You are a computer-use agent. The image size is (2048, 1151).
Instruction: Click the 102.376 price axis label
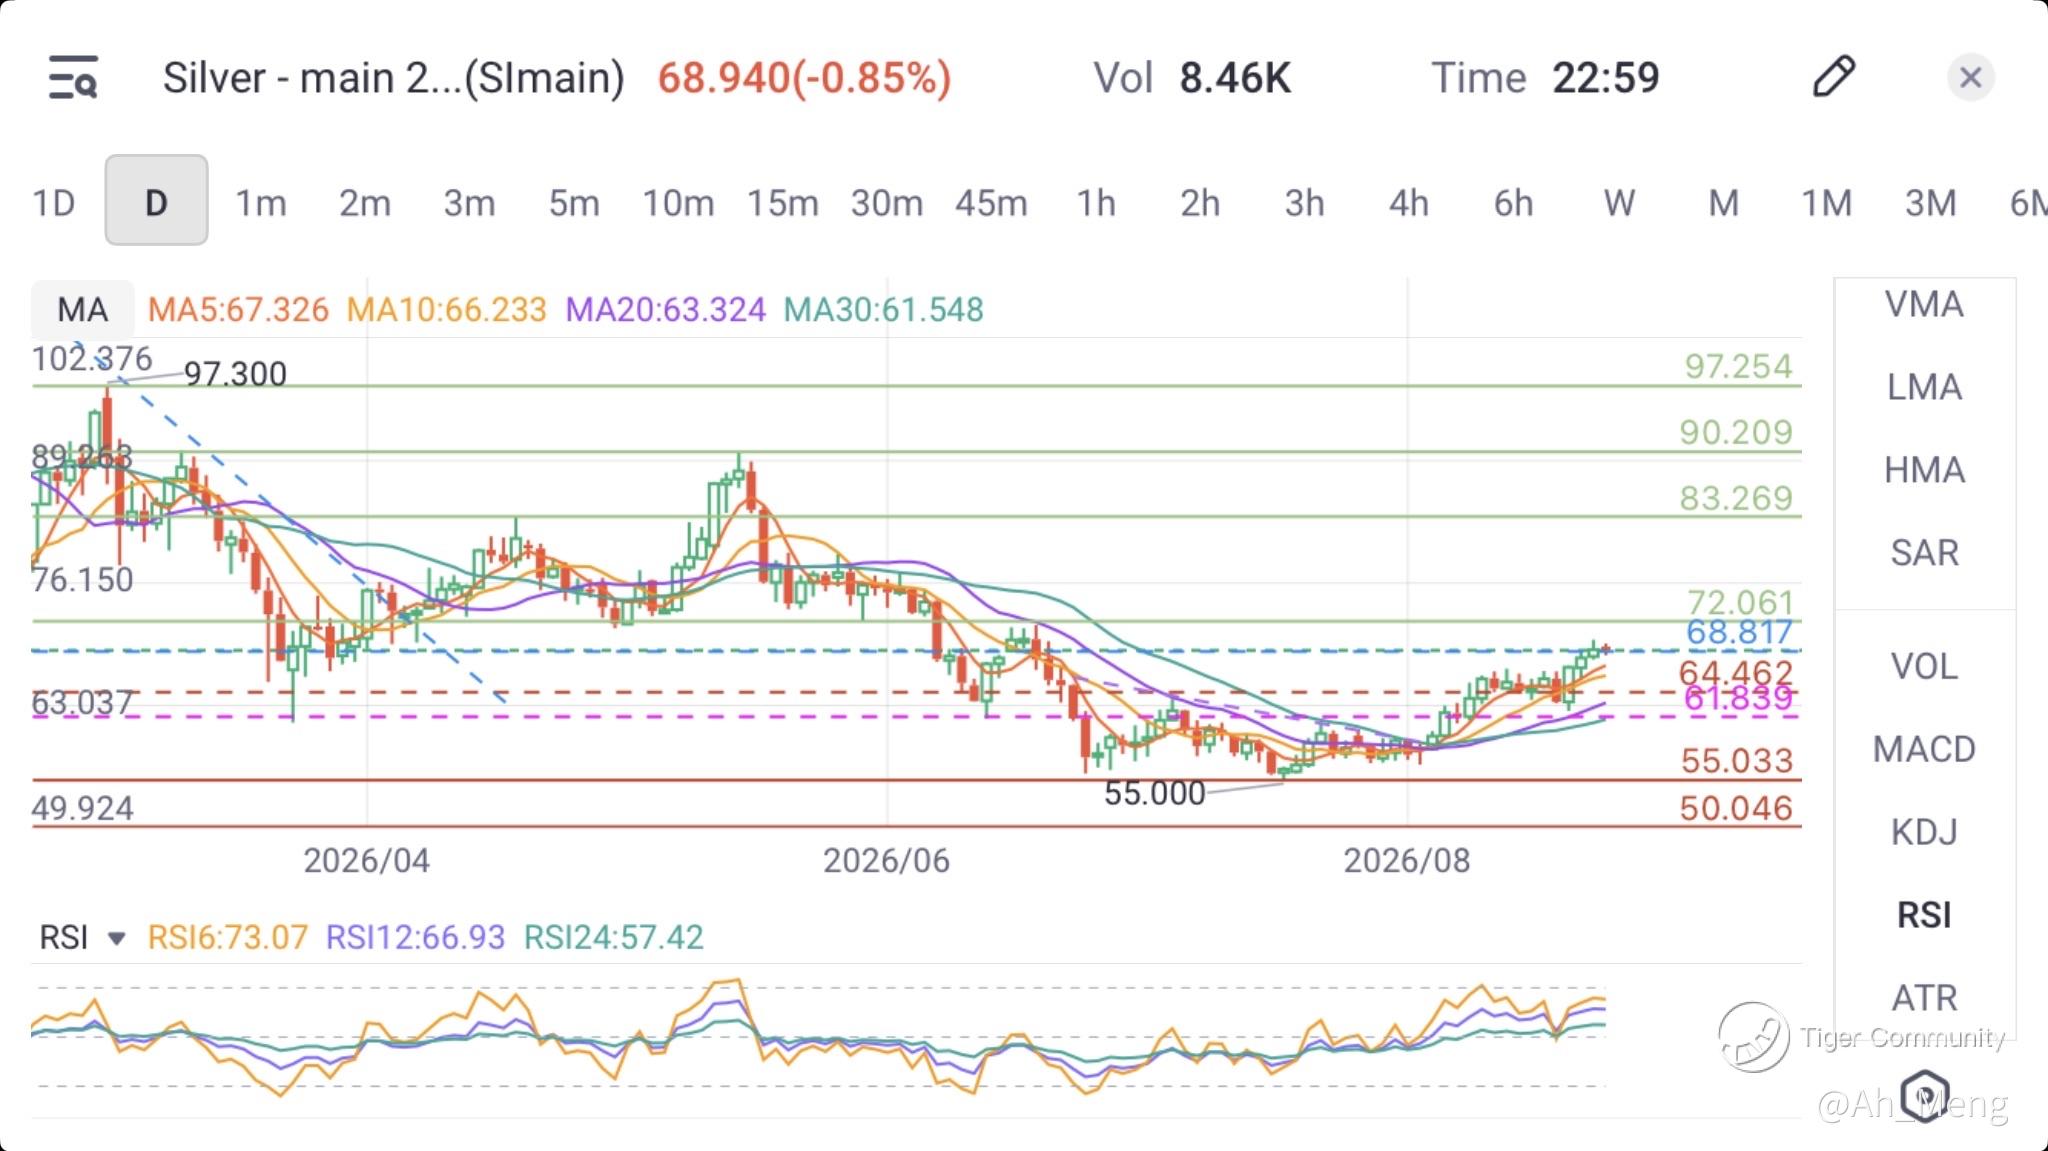[x=91, y=358]
